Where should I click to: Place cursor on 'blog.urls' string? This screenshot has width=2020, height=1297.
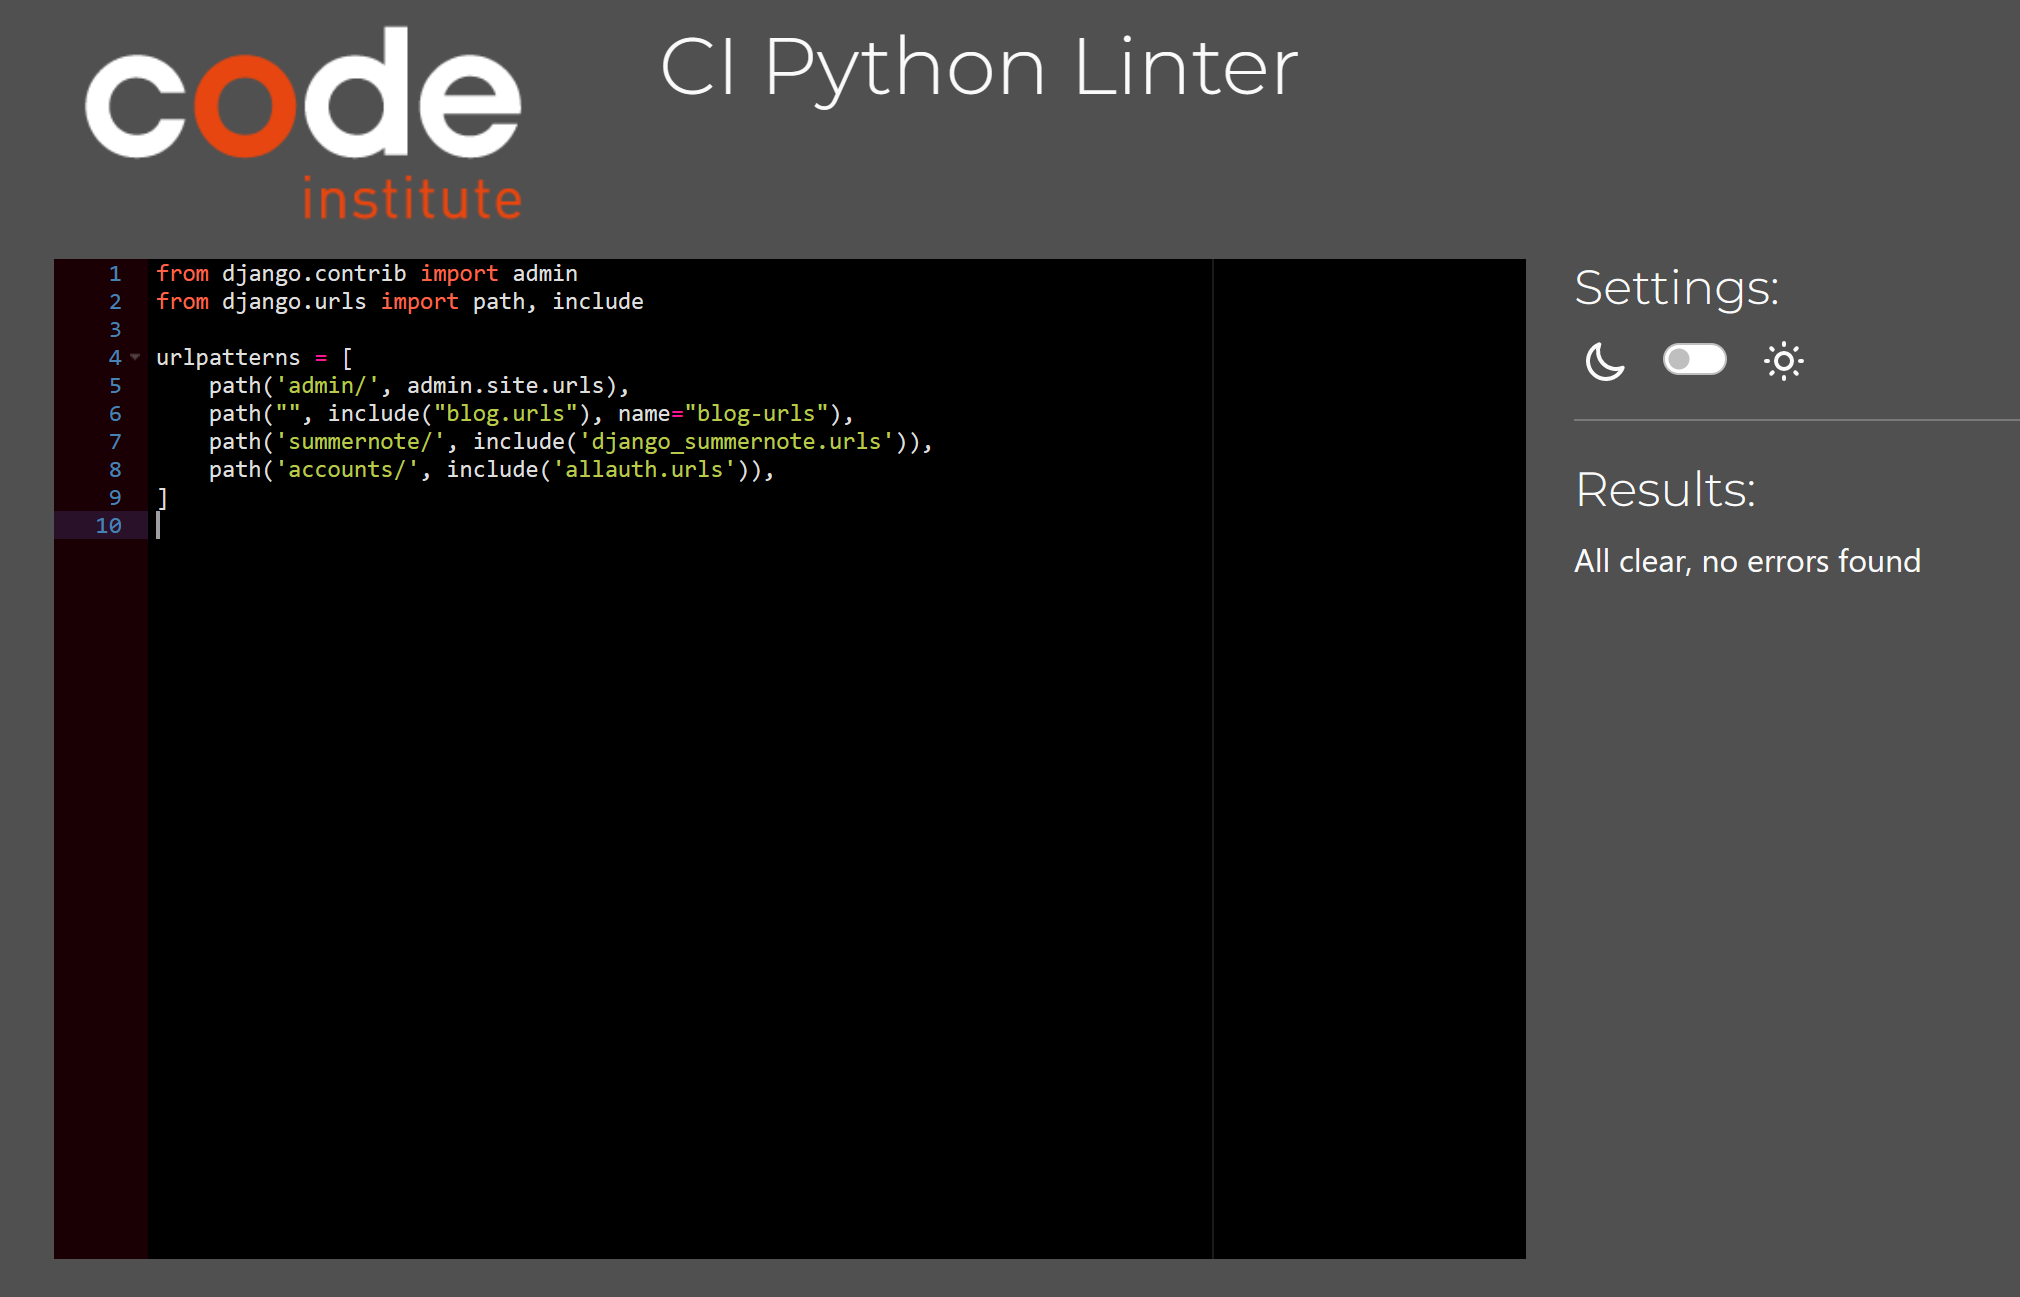click(x=505, y=414)
